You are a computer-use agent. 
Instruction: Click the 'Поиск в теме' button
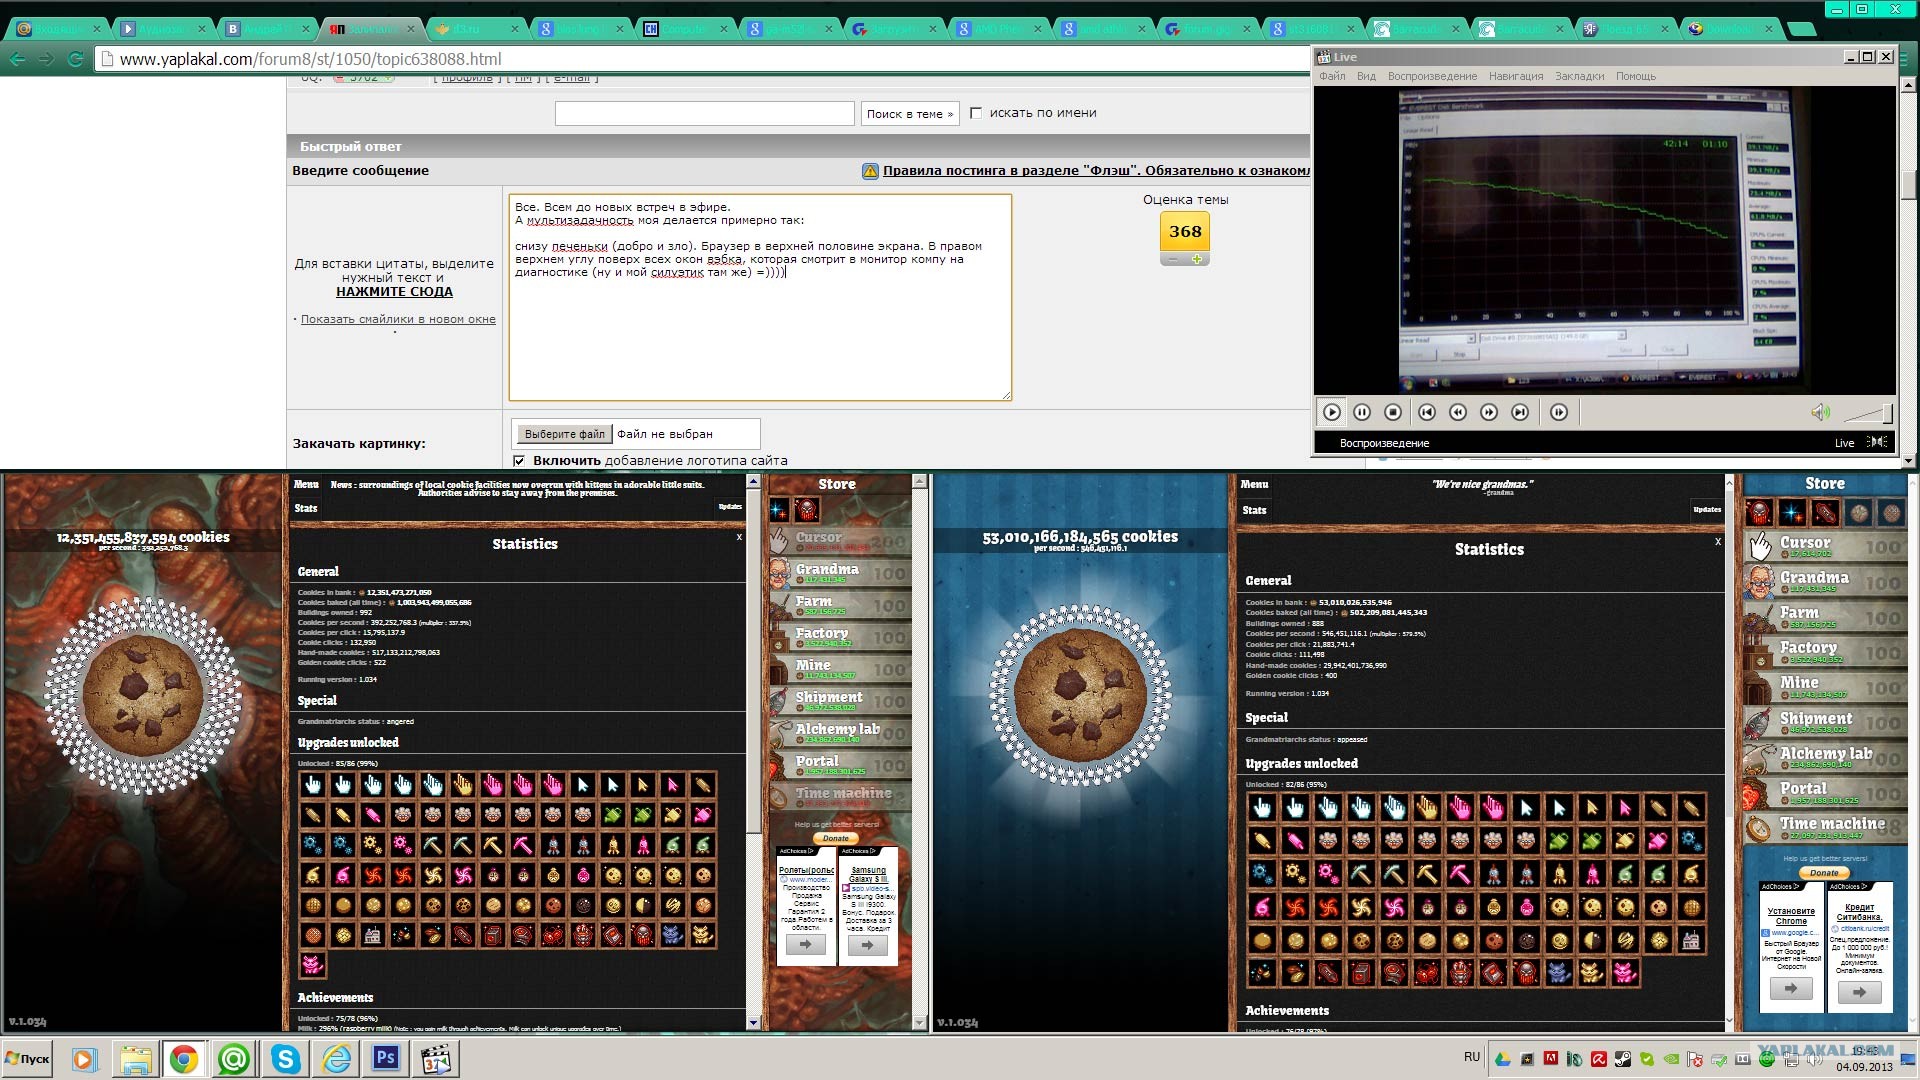coord(910,114)
